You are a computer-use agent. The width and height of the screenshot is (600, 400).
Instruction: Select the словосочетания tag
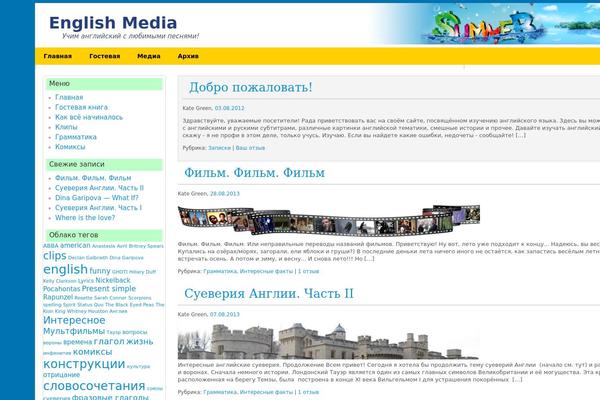point(94,386)
